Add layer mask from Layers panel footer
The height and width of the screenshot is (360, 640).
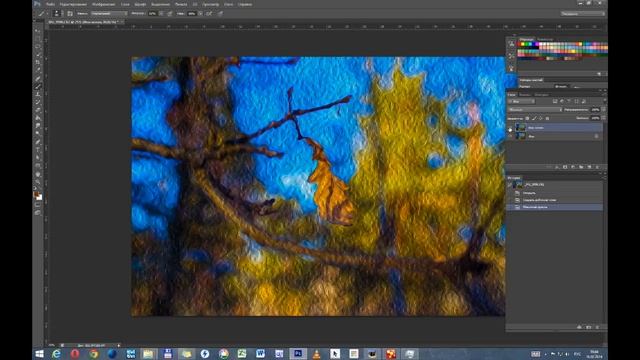565,167
